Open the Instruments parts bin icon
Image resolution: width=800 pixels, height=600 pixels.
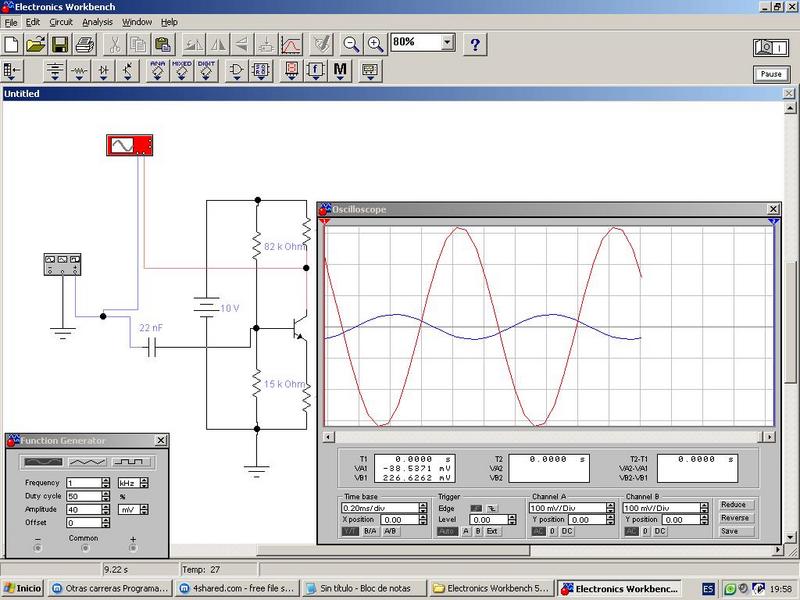(x=369, y=71)
